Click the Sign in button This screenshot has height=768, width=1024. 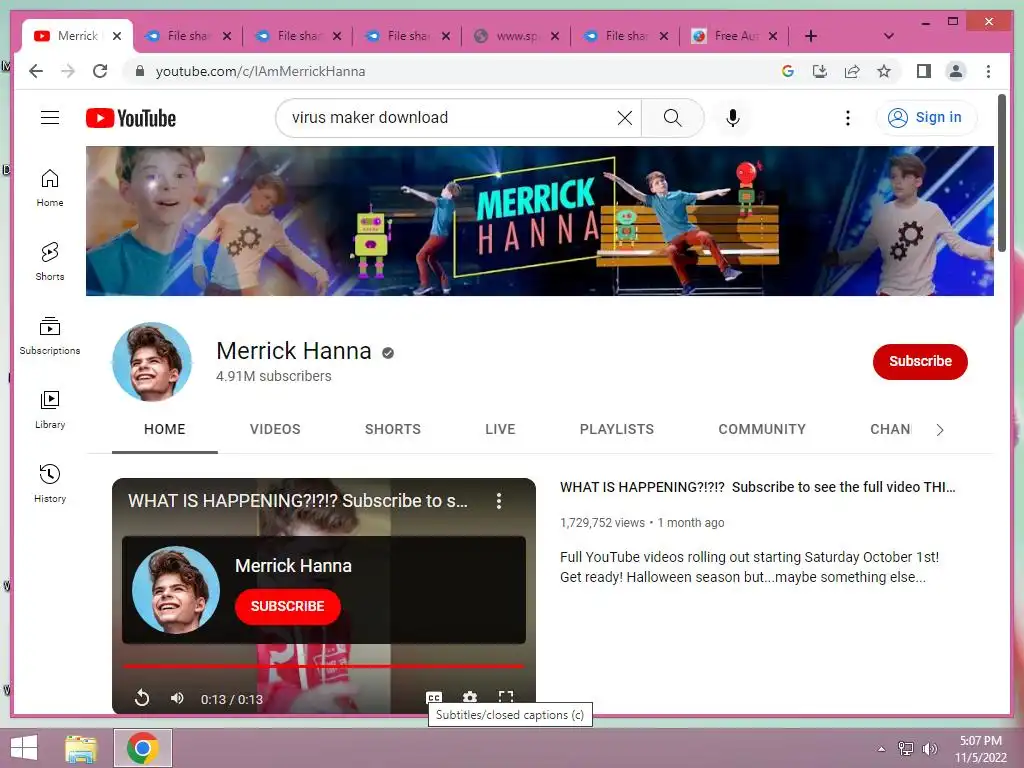point(925,118)
